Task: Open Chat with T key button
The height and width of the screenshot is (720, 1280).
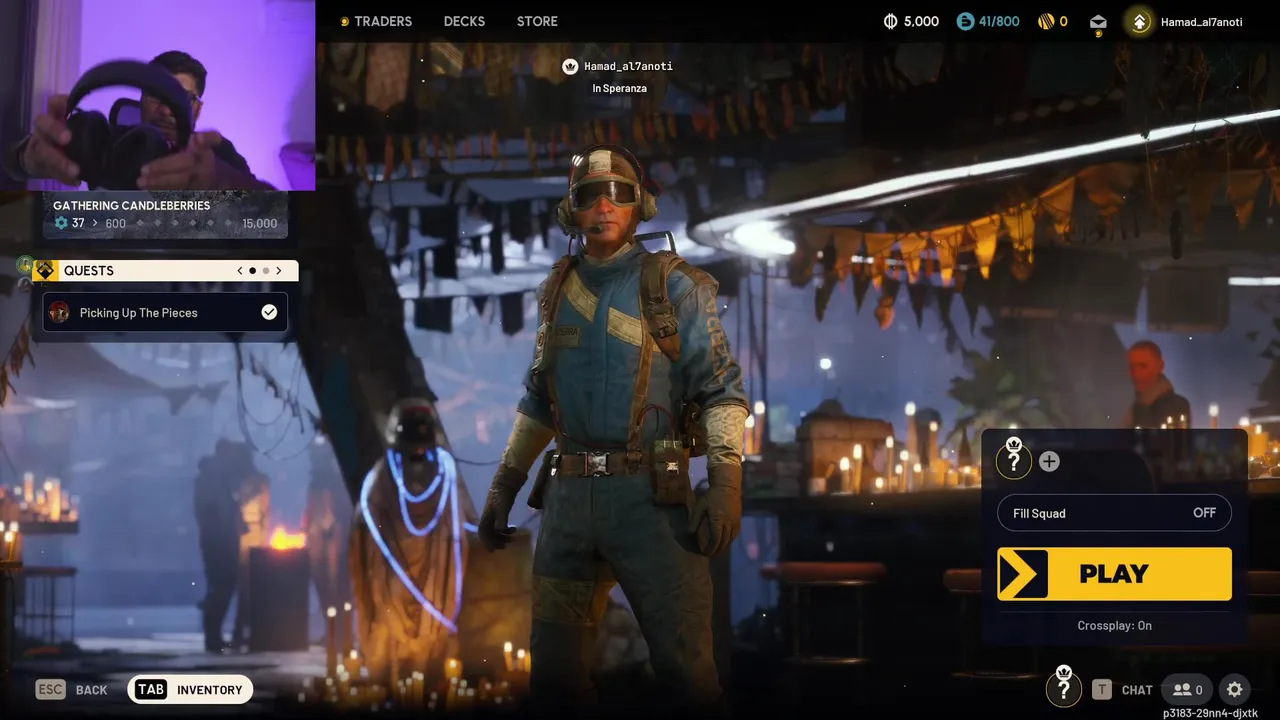Action: 1122,689
